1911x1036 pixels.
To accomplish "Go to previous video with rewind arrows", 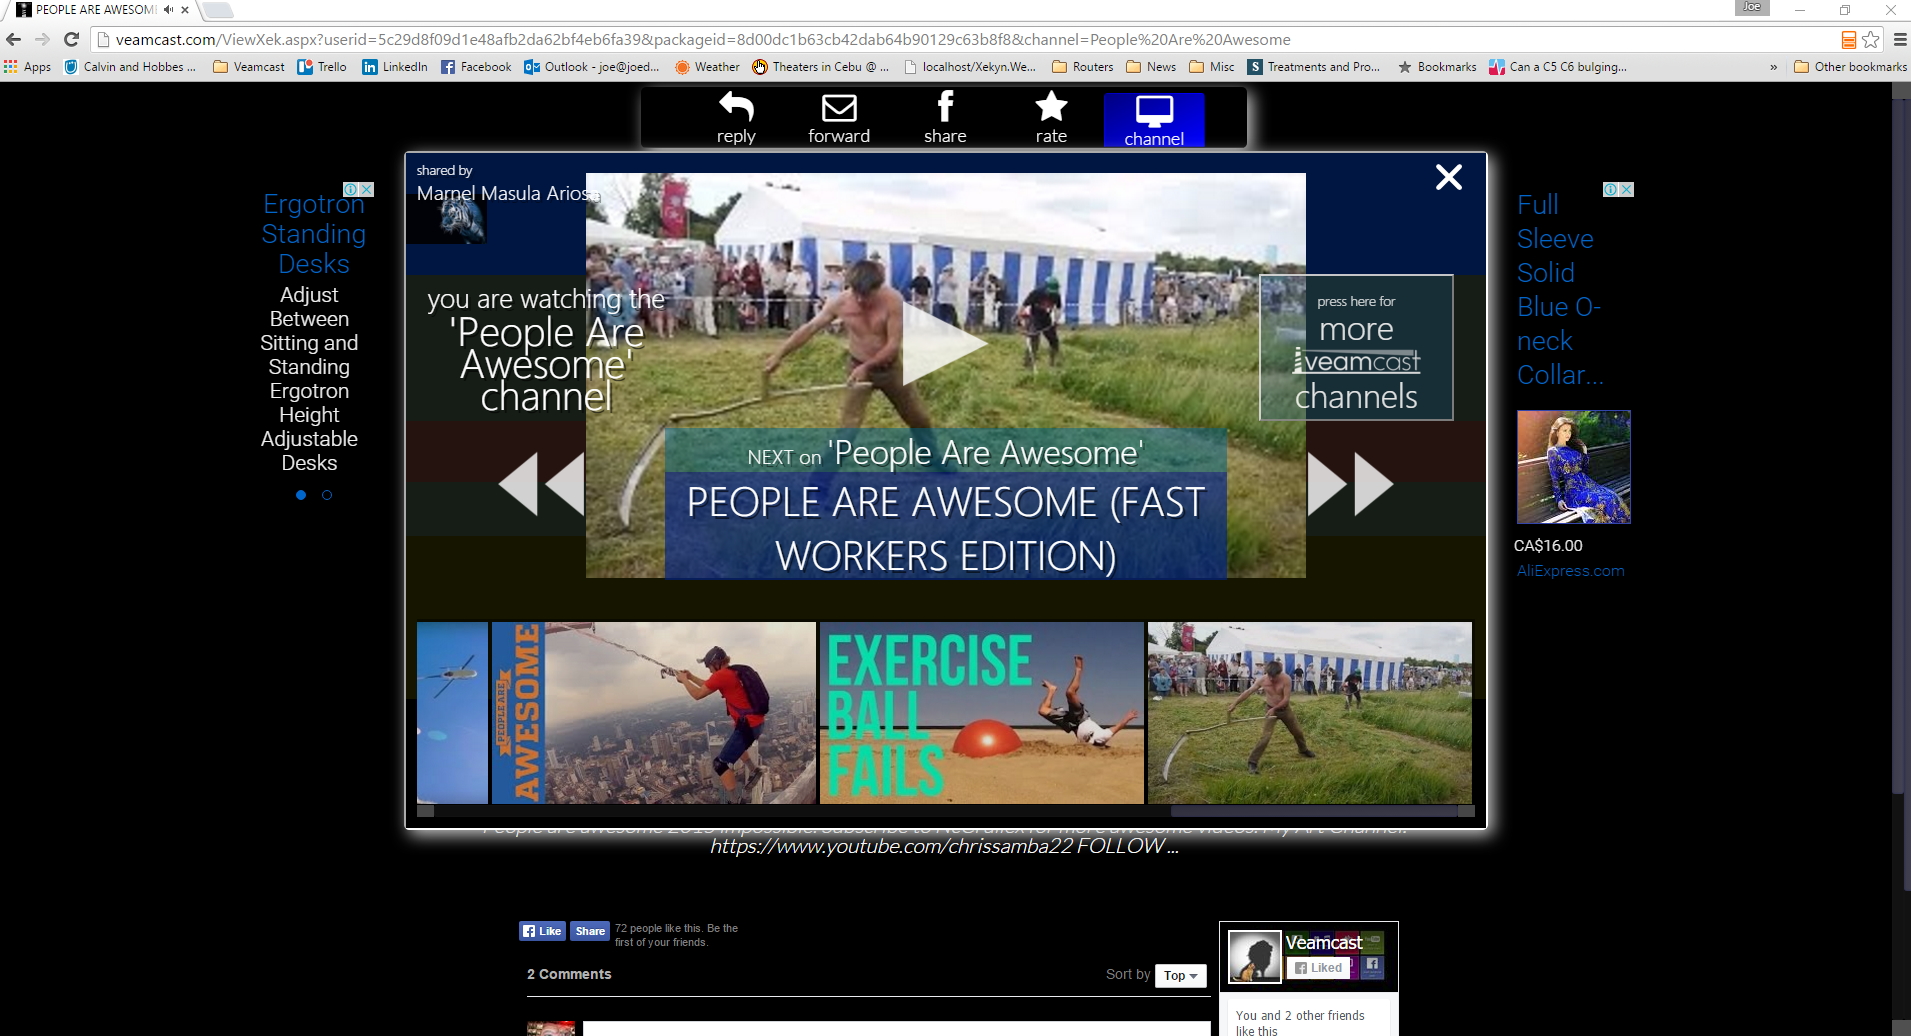I will 541,484.
